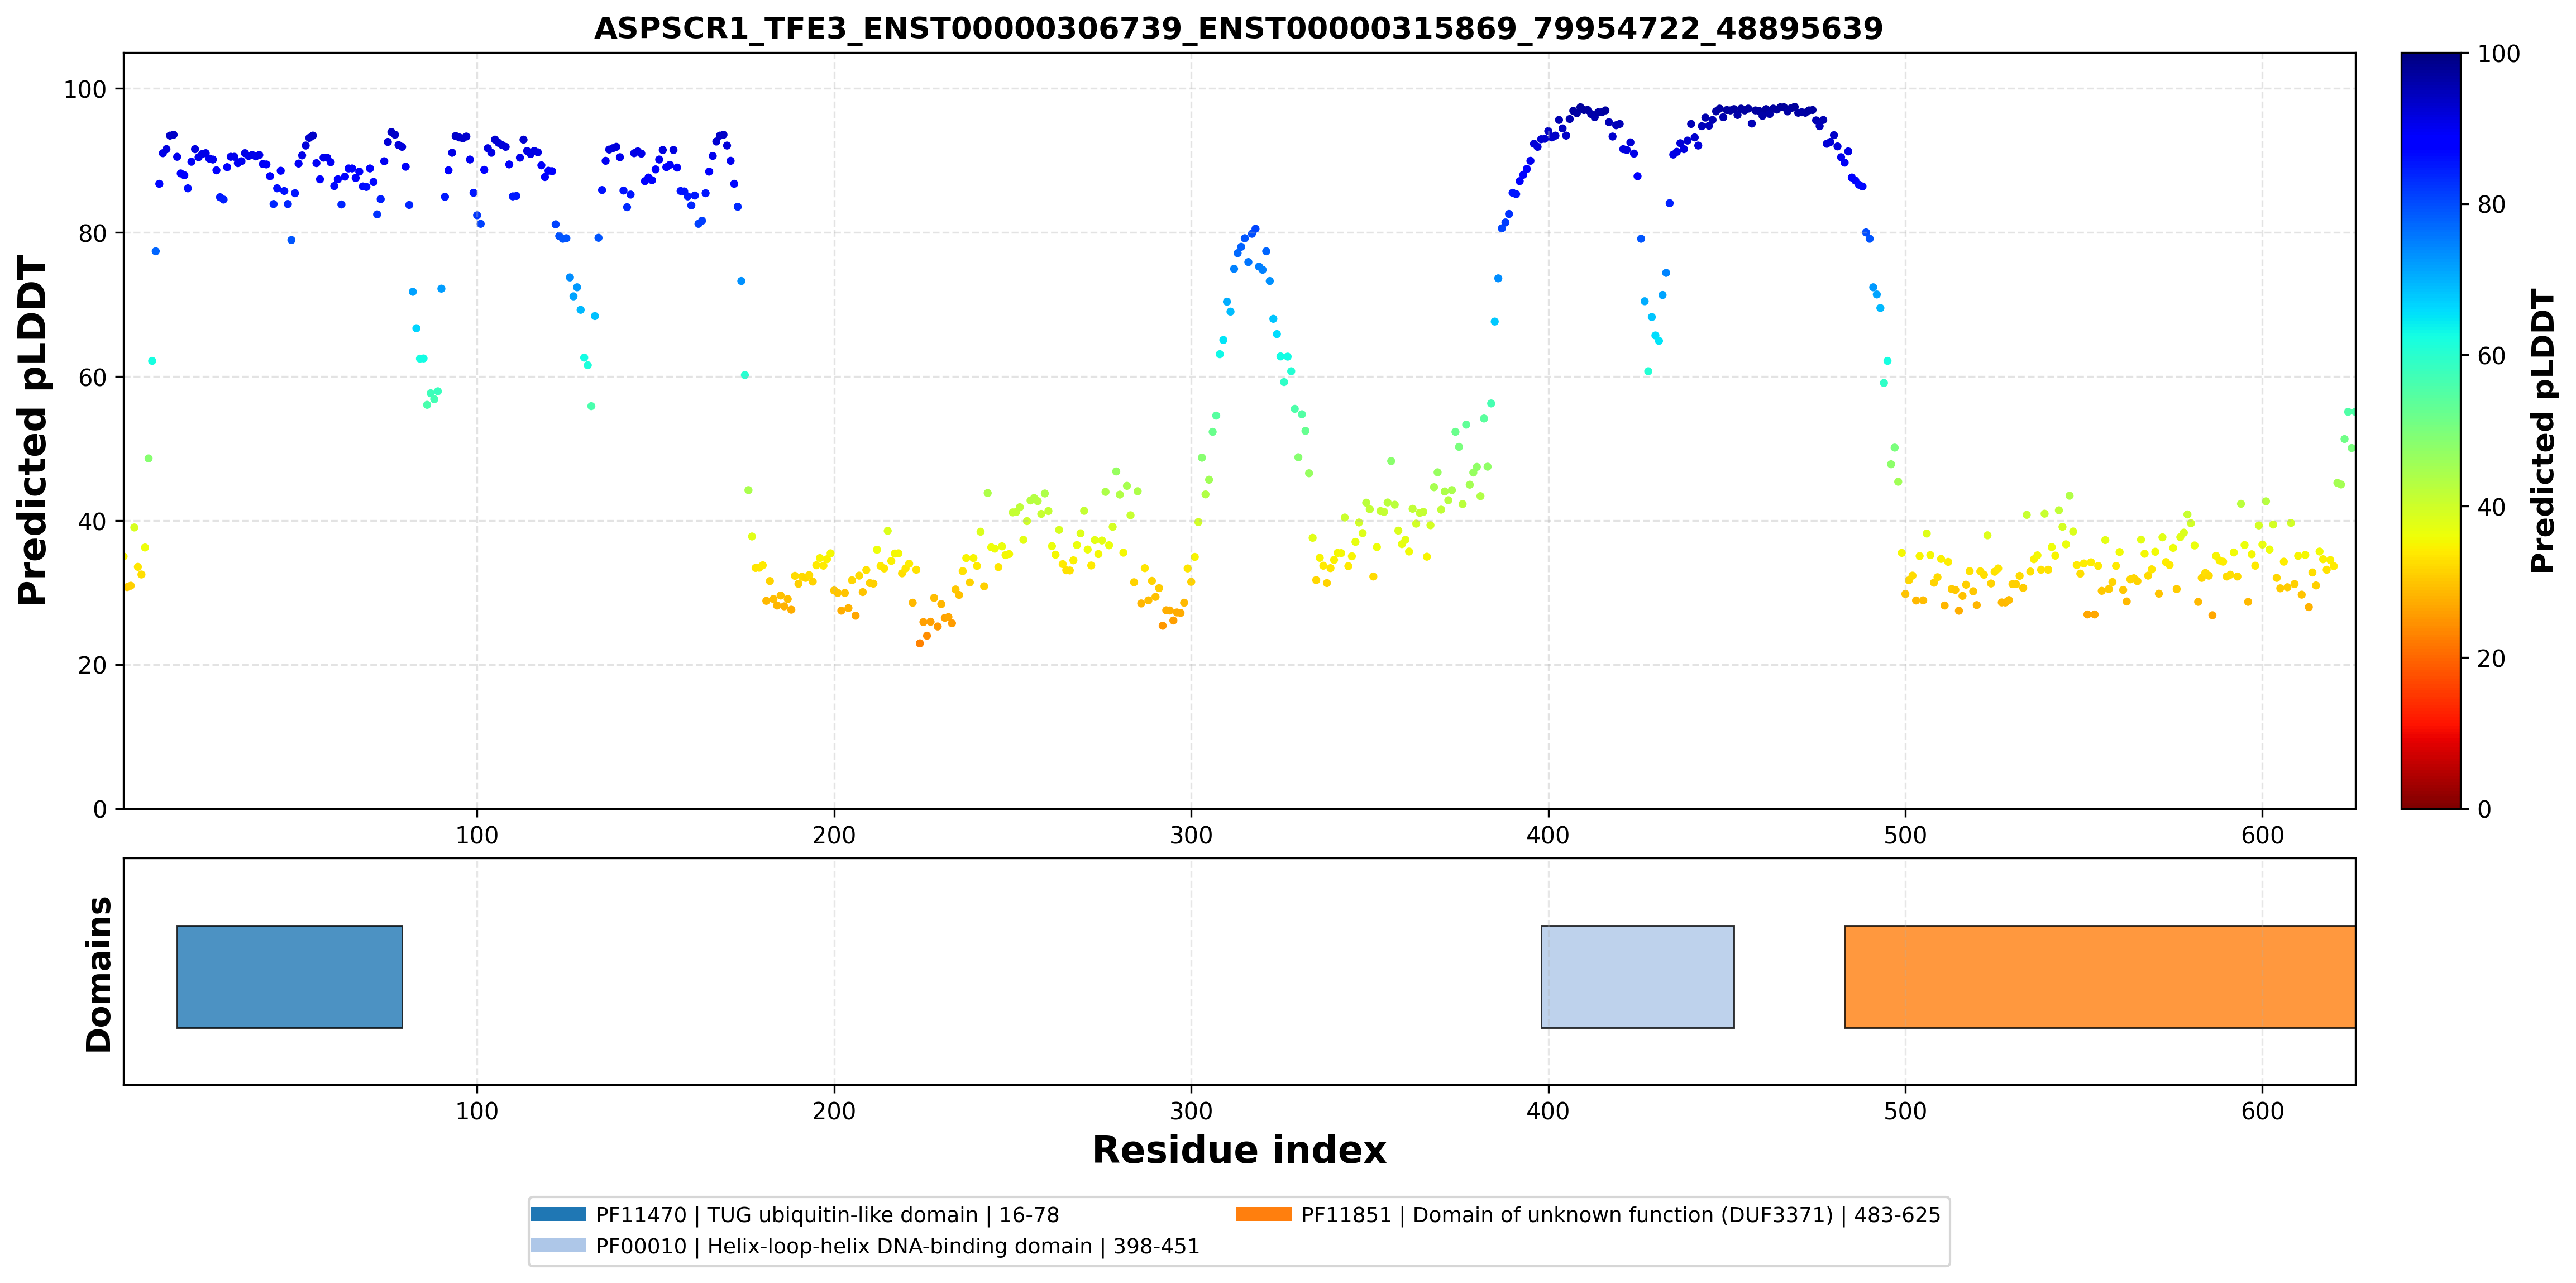The height and width of the screenshot is (1283, 2576).
Task: Click the Residue index axis label
Action: [x=1239, y=1150]
